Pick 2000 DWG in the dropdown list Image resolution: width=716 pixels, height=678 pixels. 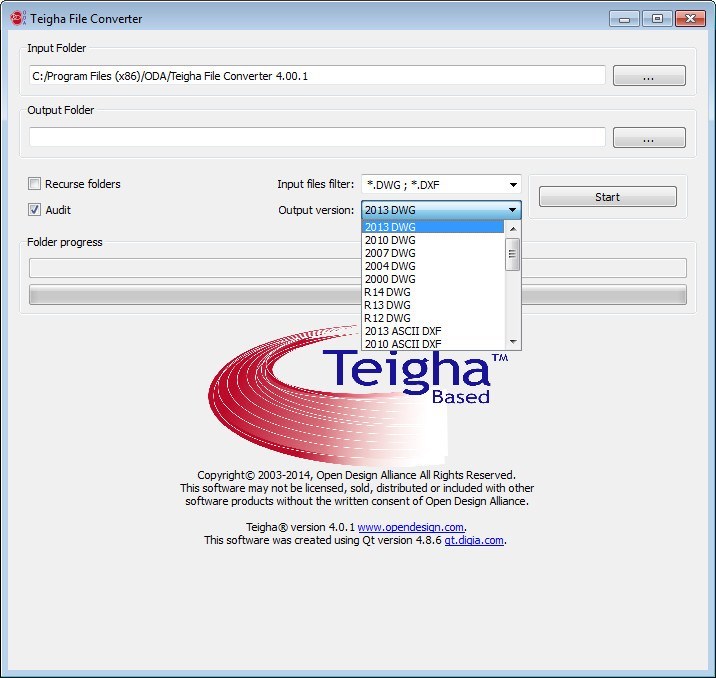click(x=432, y=279)
